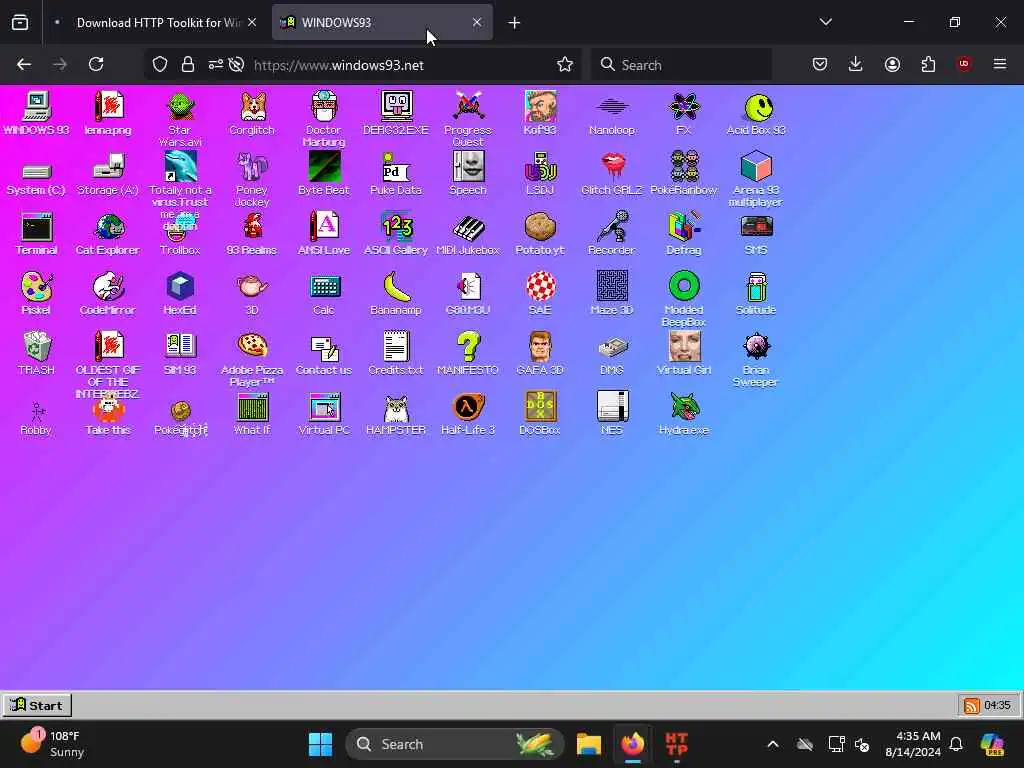1024x768 pixels.
Task: Click the Windows 93 Start button
Action: click(37, 705)
